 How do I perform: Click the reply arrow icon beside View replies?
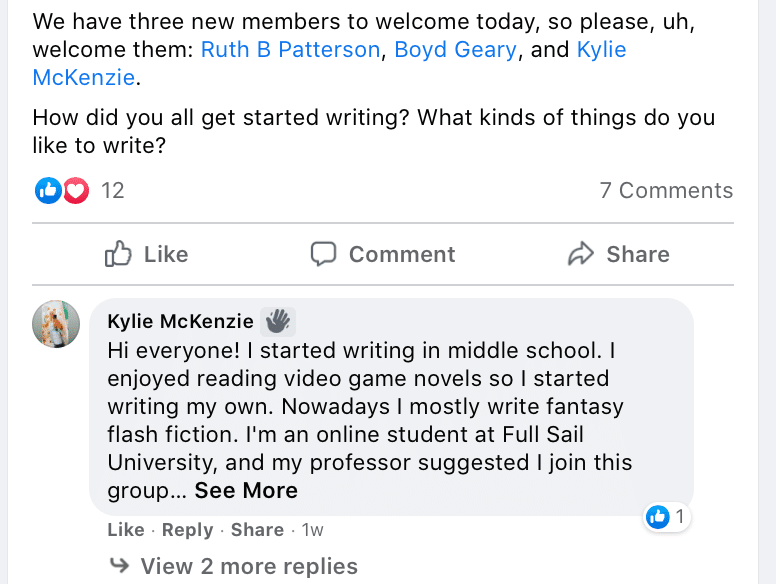(x=119, y=565)
